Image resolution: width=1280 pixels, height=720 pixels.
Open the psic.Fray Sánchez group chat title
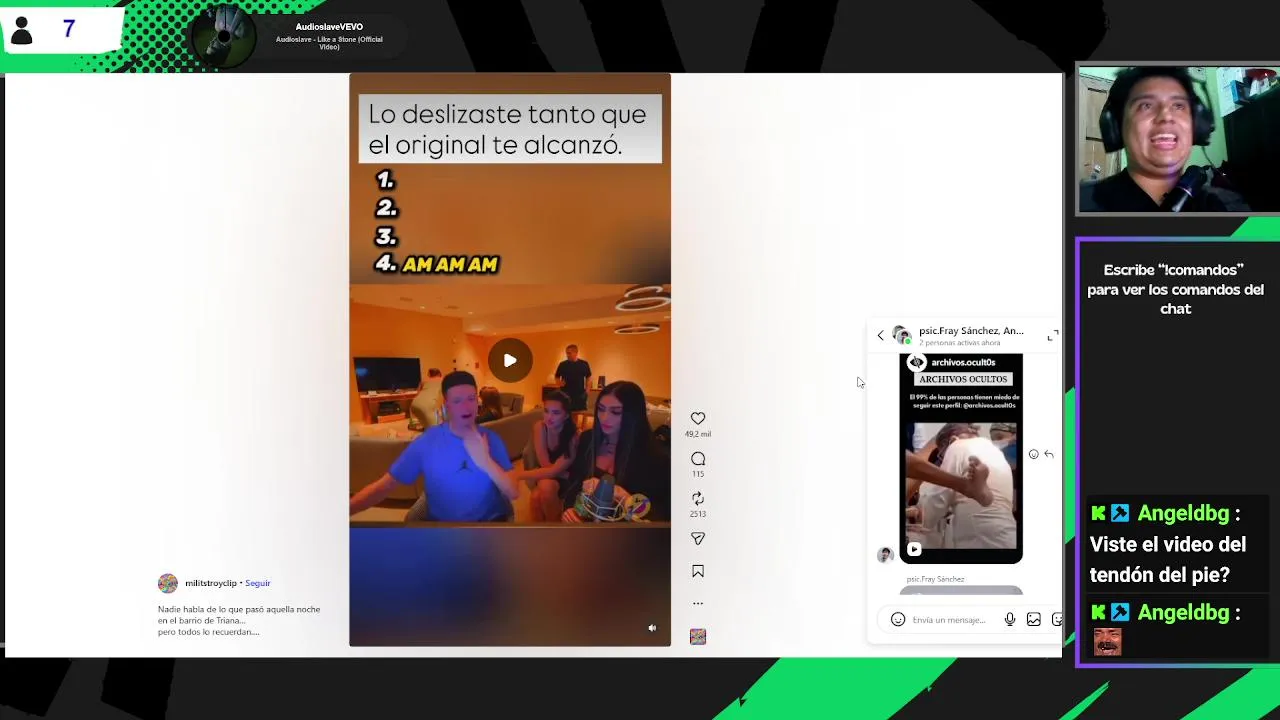(971, 330)
